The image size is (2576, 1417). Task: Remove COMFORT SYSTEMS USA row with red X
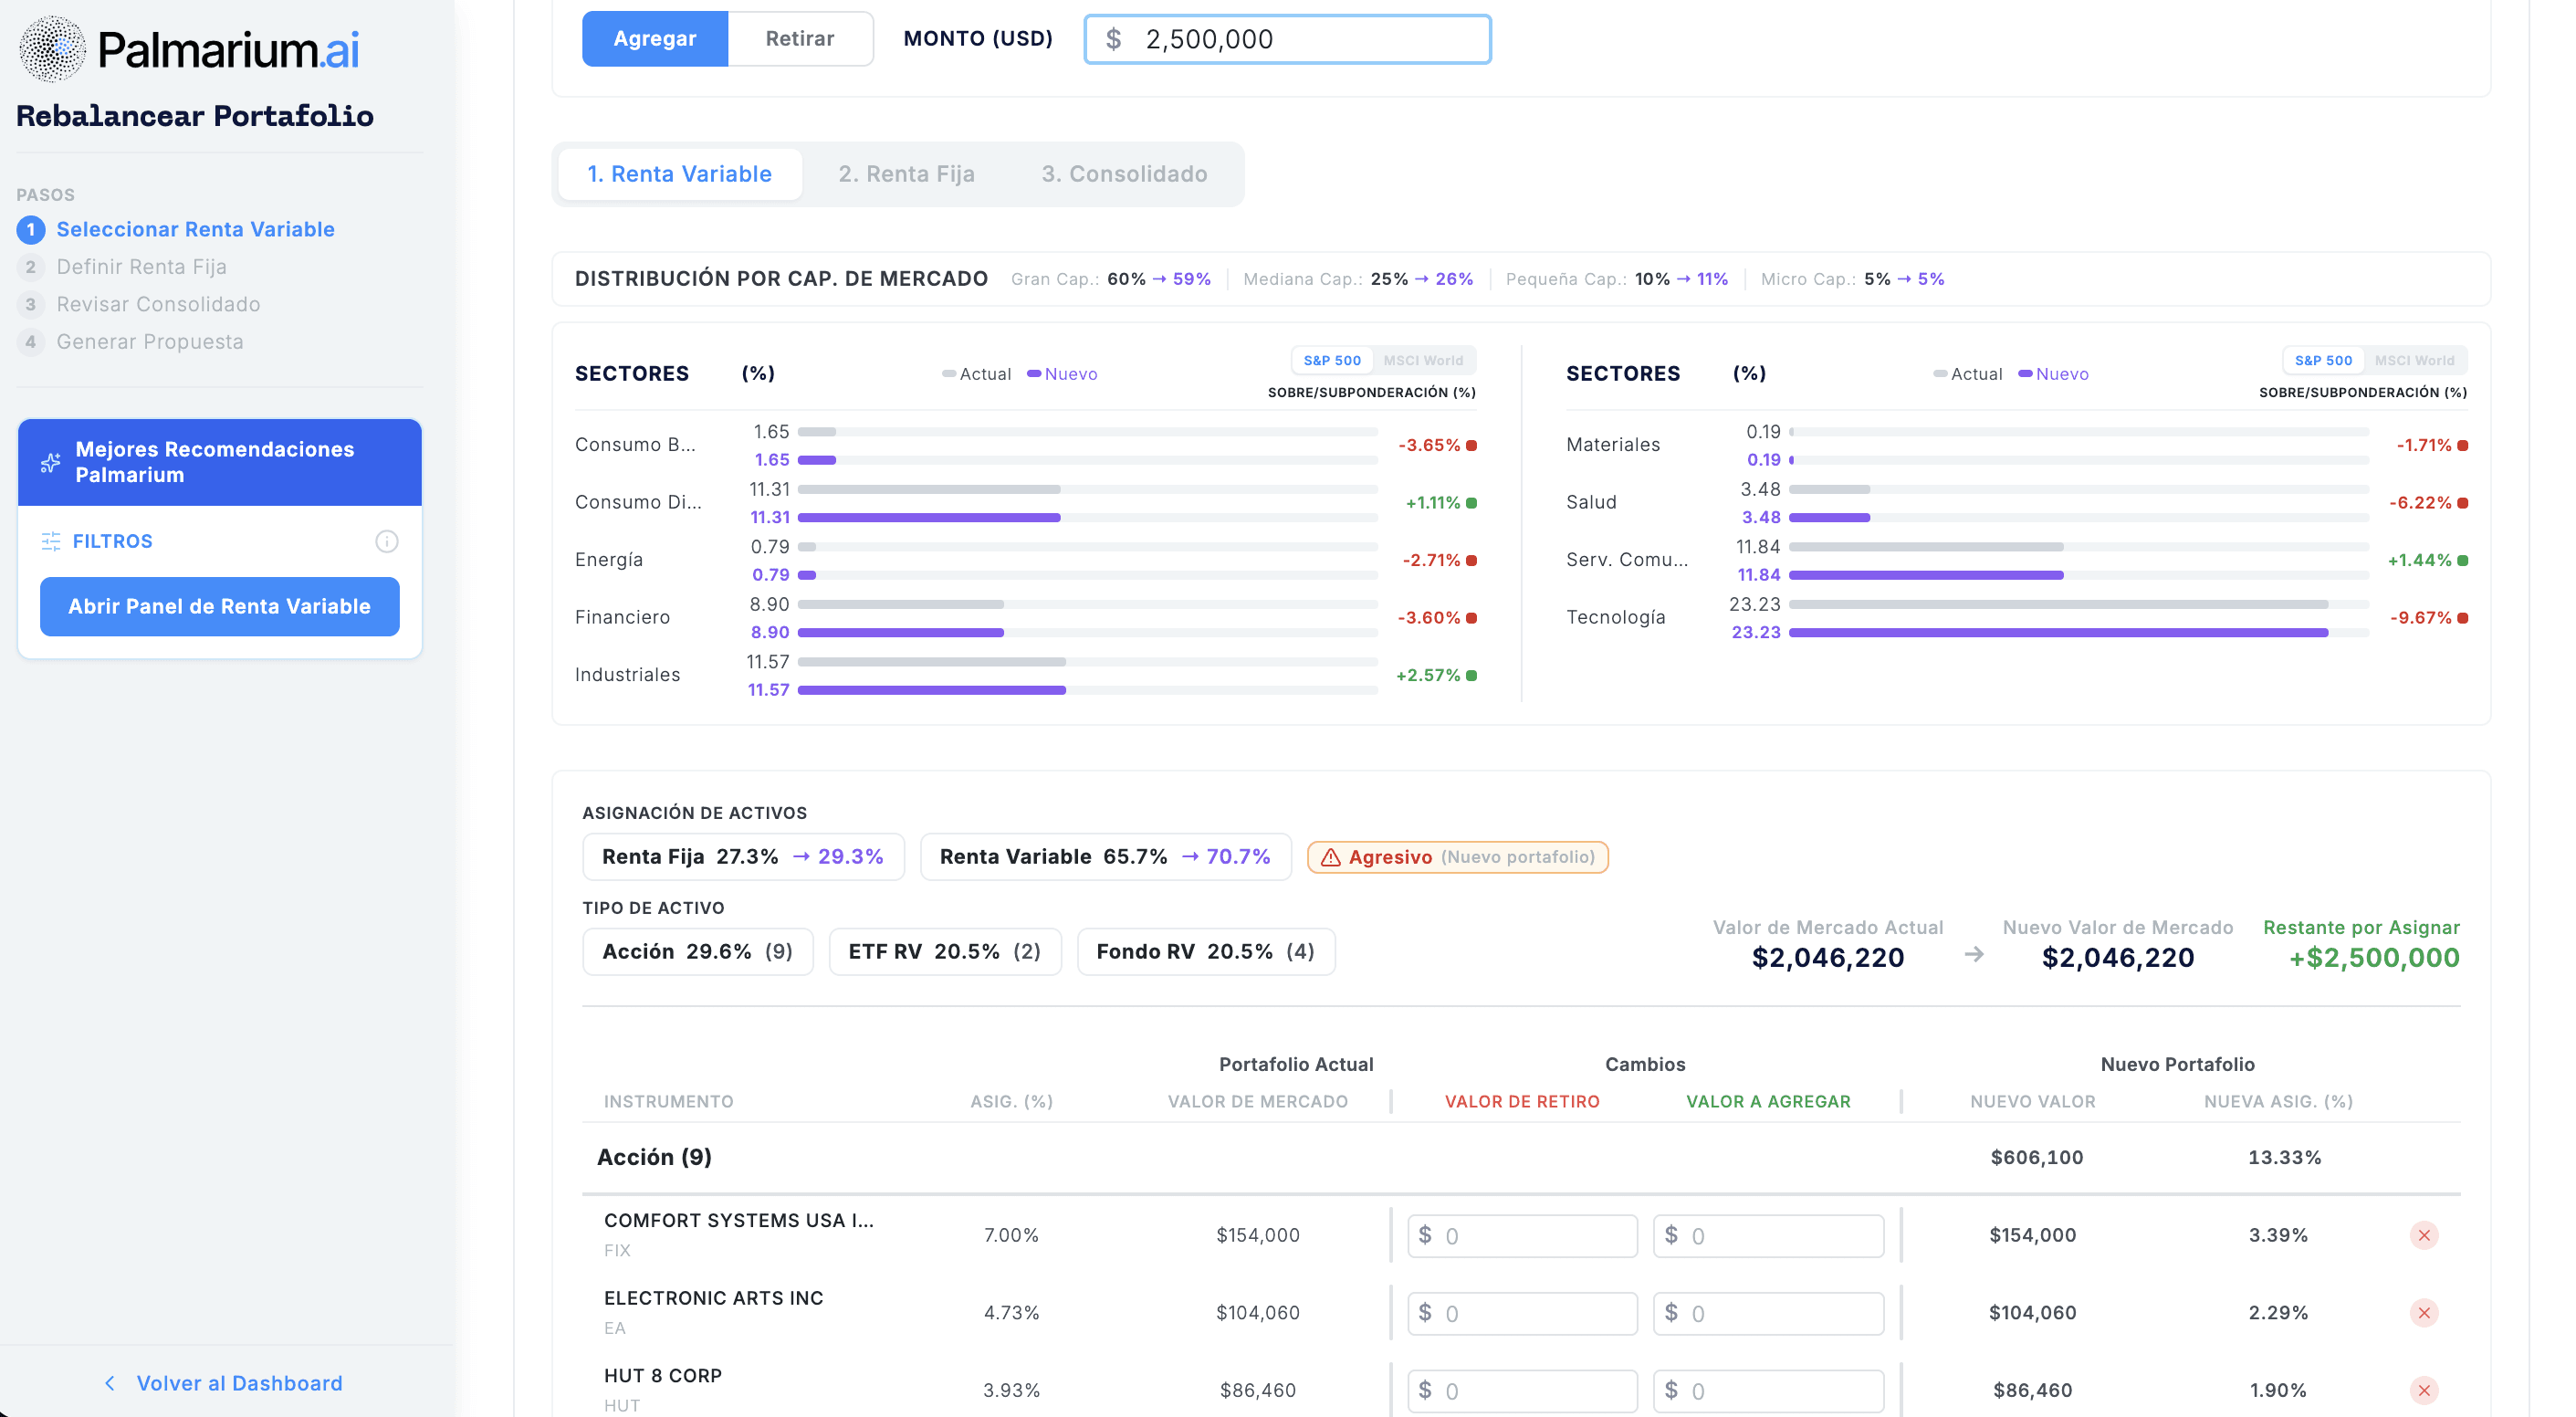coord(2424,1235)
